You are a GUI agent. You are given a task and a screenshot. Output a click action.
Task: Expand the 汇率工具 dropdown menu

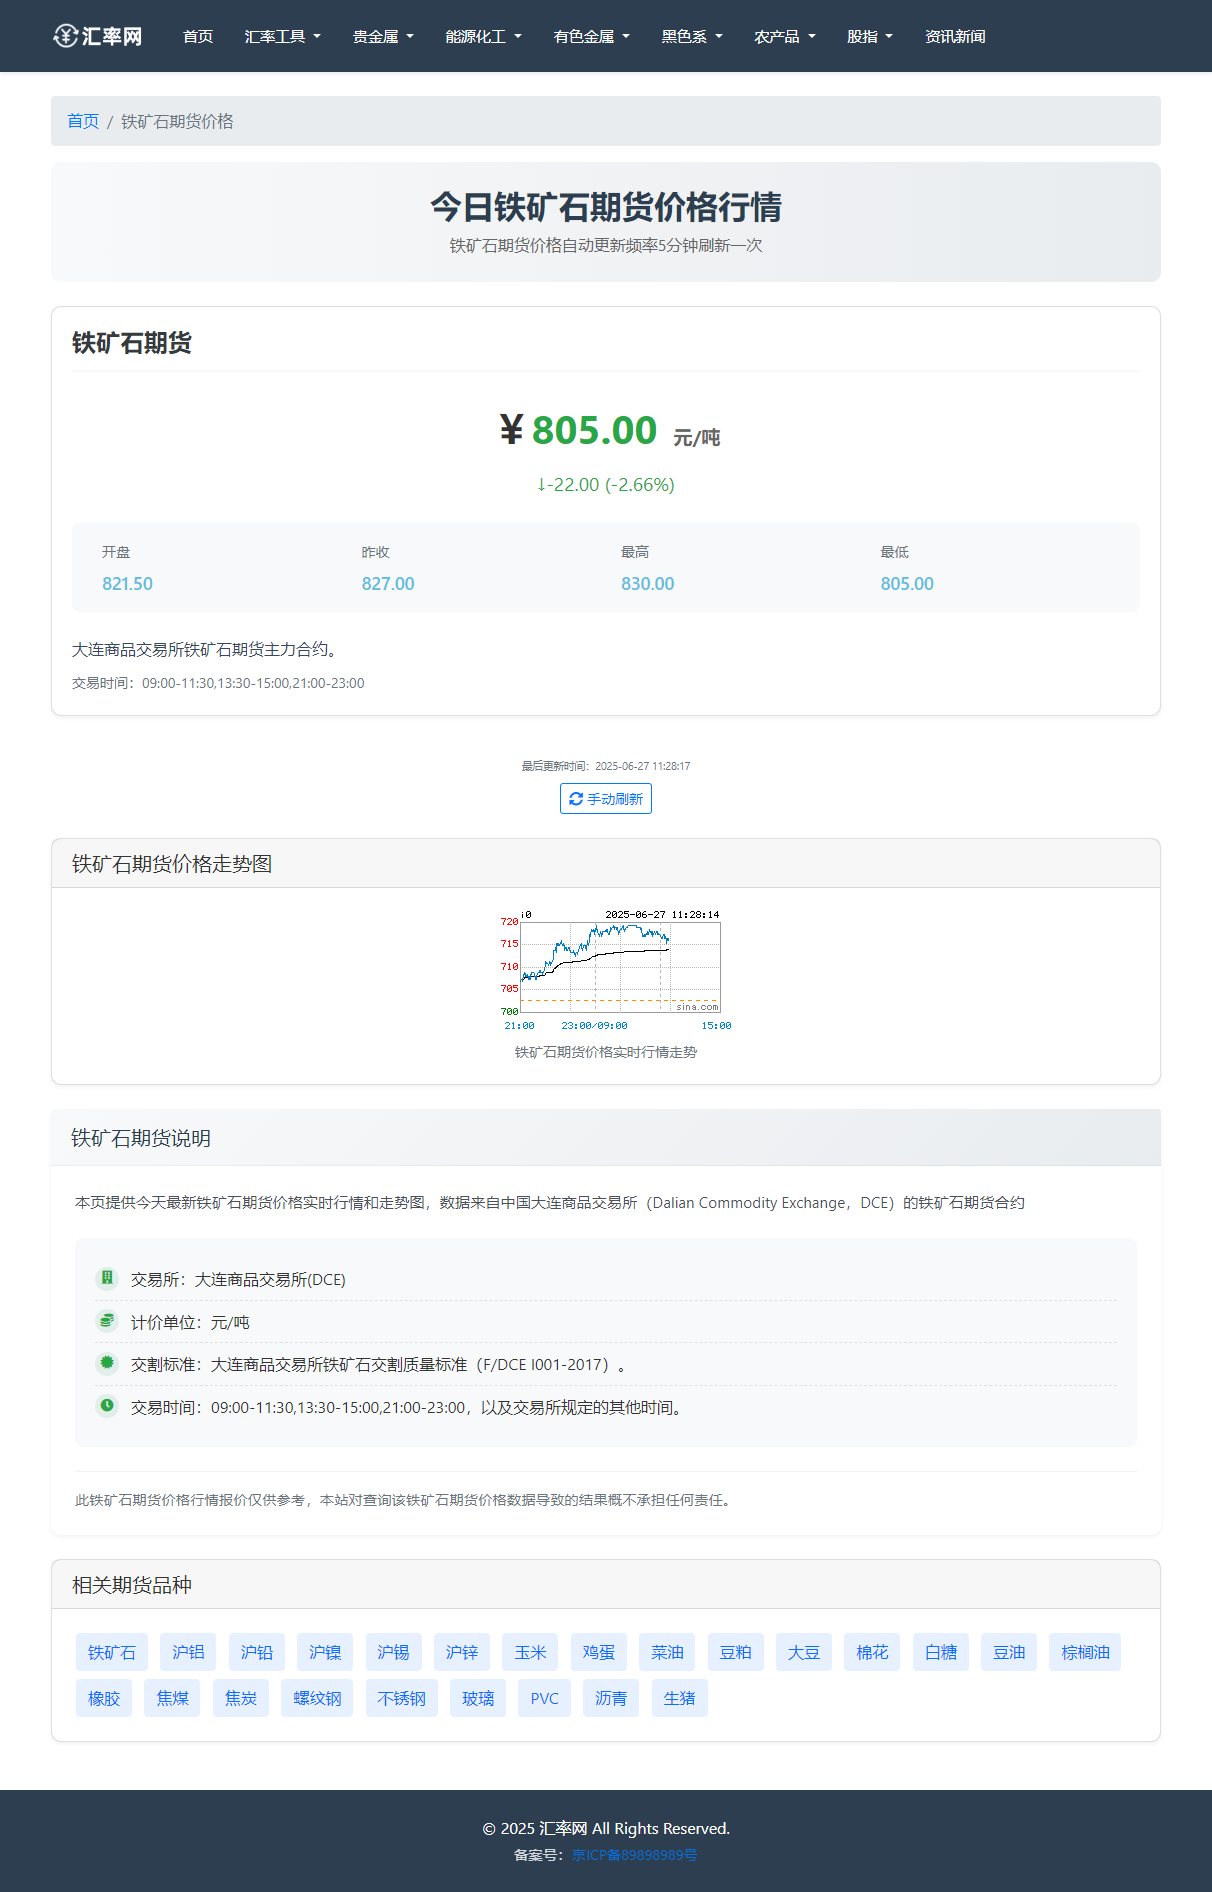[x=282, y=37]
